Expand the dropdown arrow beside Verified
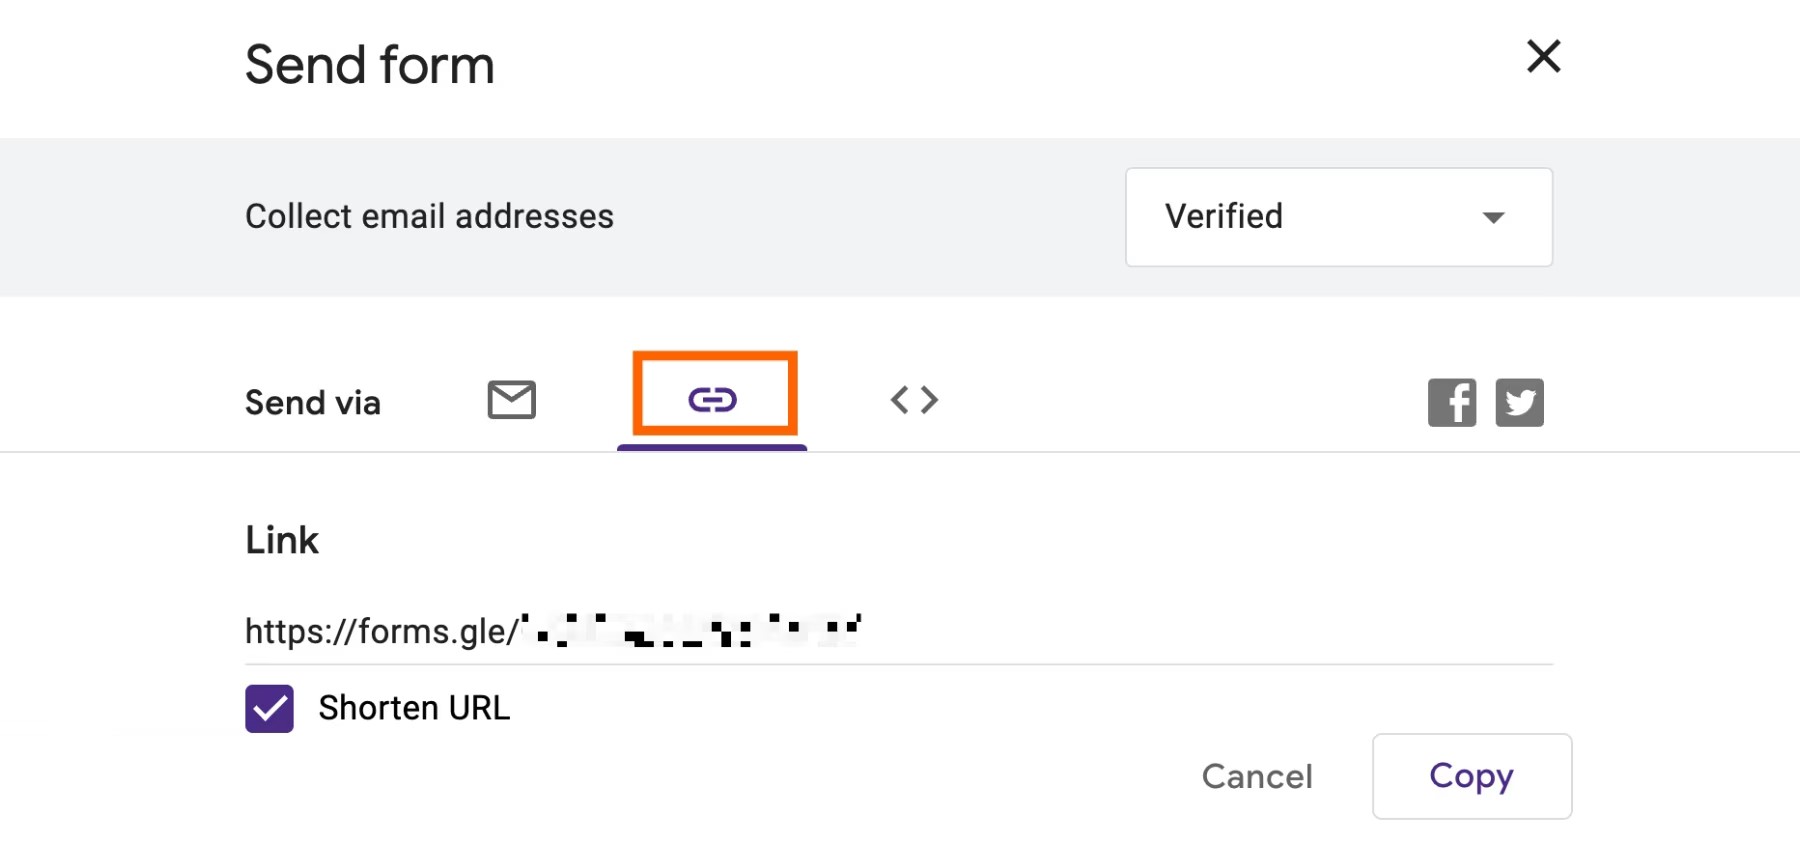Image resolution: width=1800 pixels, height=844 pixels. click(x=1494, y=217)
